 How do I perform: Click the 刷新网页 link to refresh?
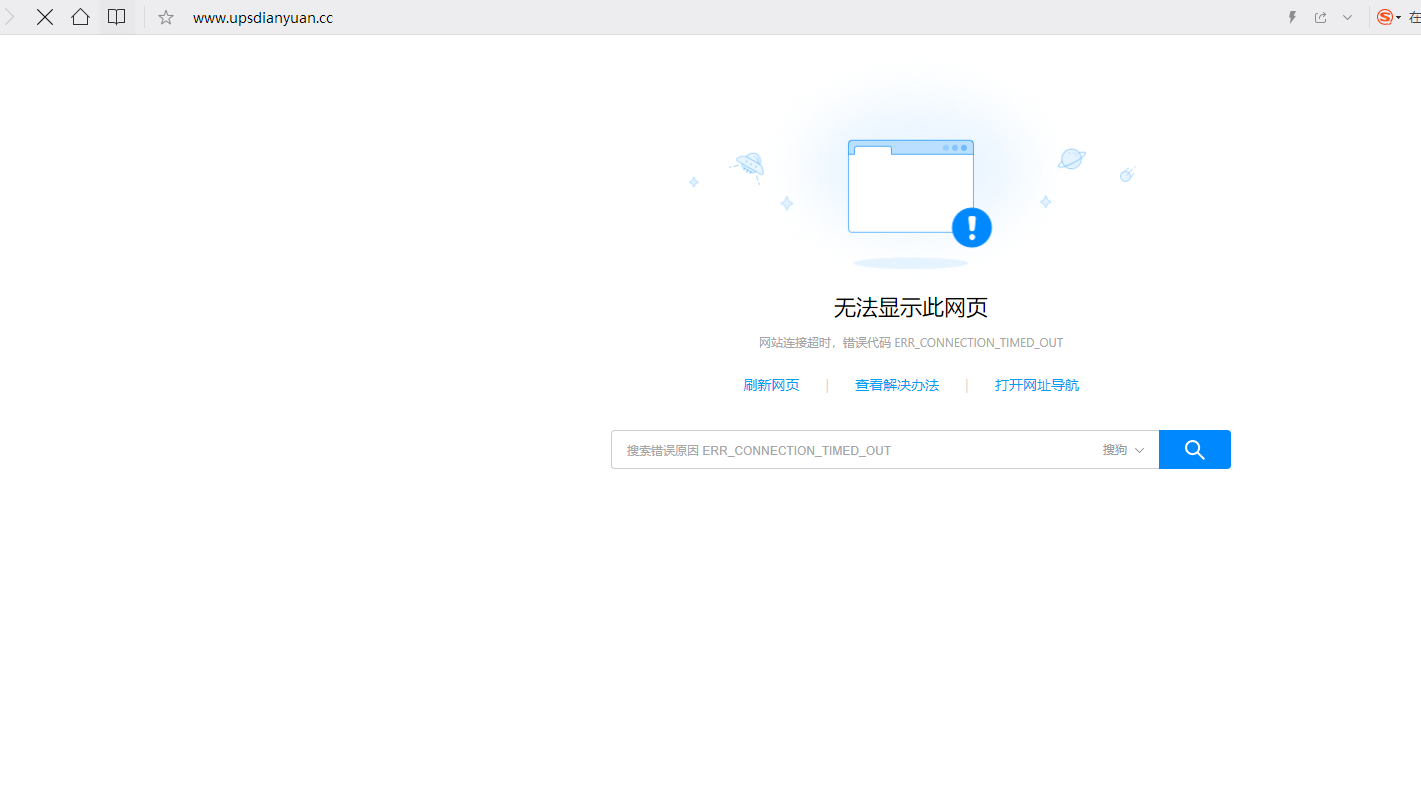click(771, 385)
